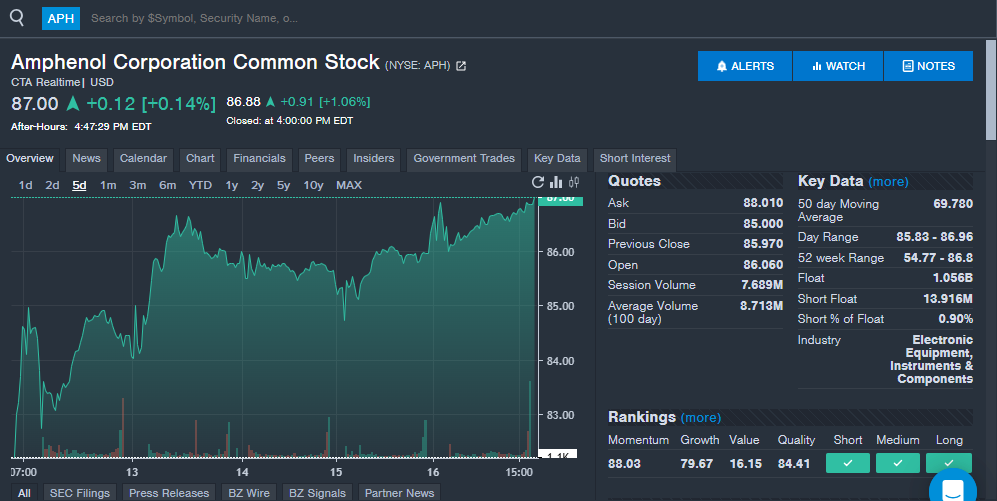997x501 pixels.
Task: Open the Calendar tab
Action: tap(143, 159)
